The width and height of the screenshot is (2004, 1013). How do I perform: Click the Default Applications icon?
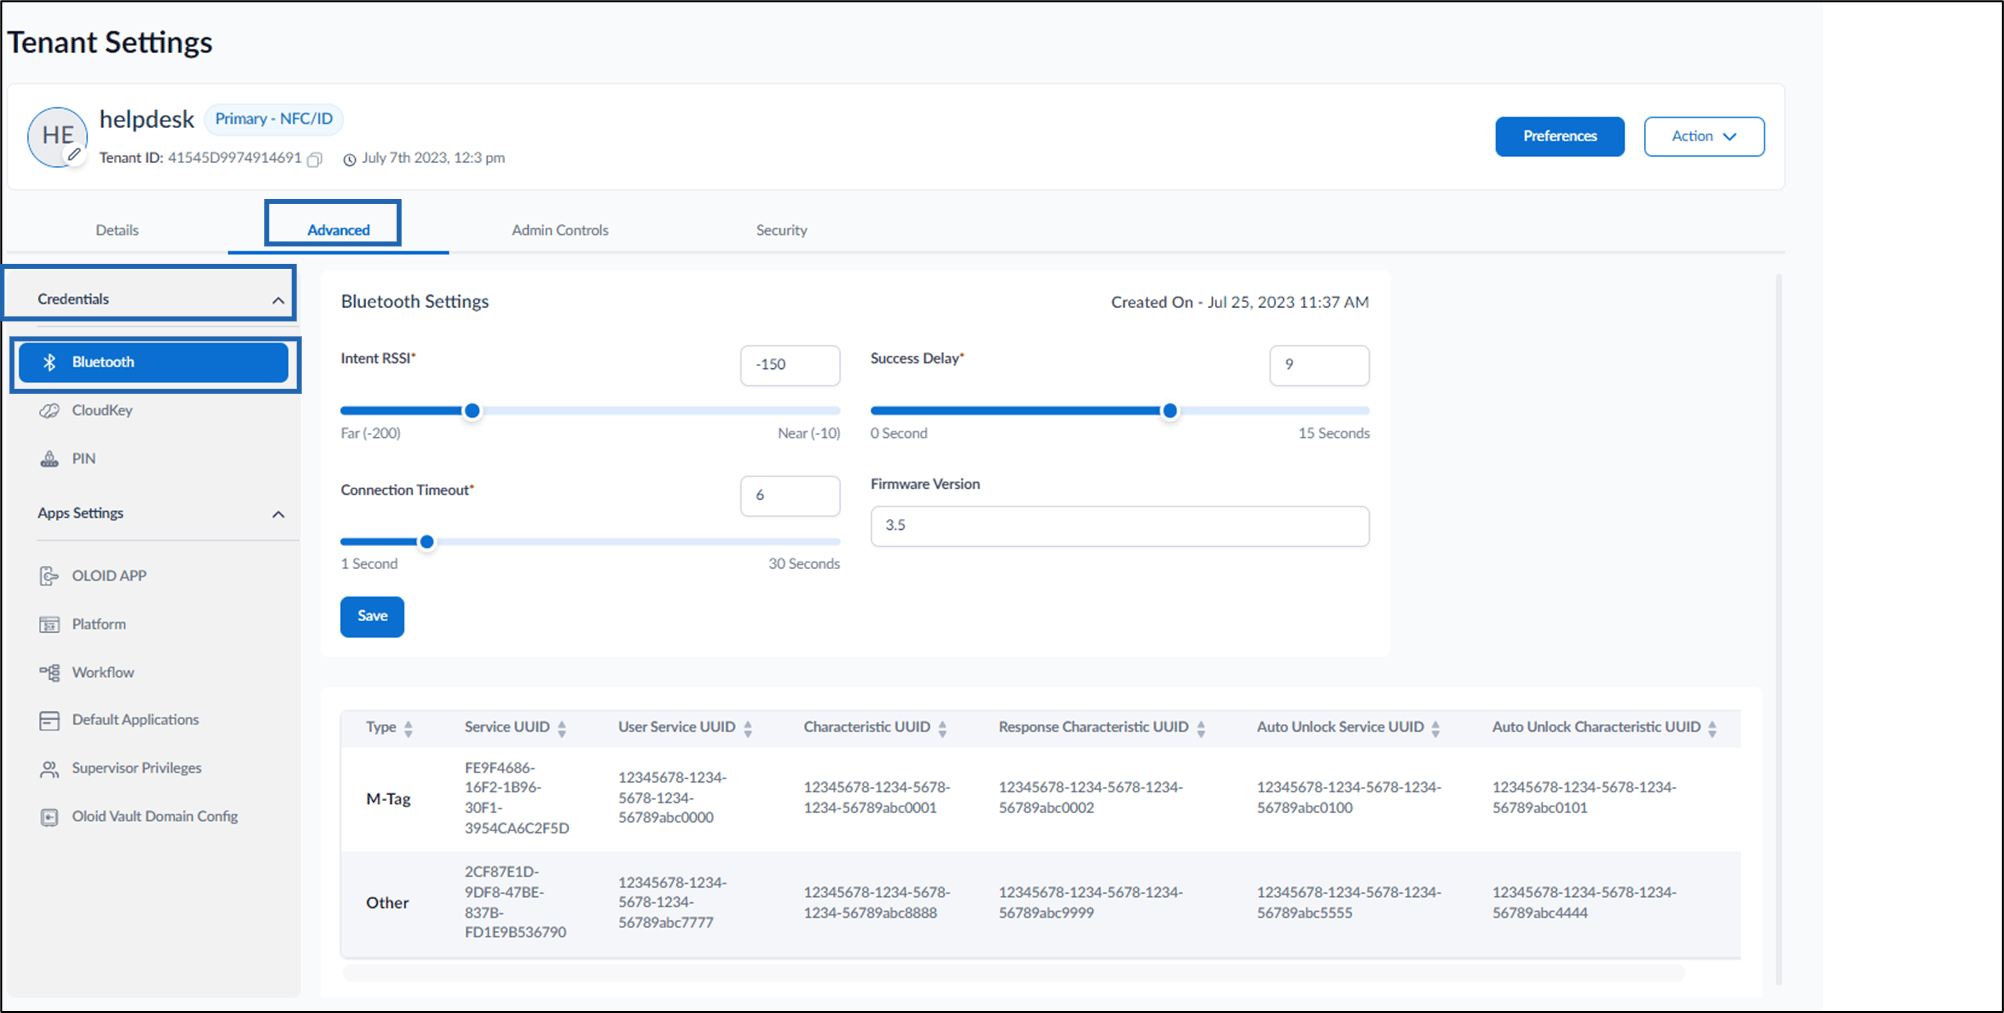49,720
